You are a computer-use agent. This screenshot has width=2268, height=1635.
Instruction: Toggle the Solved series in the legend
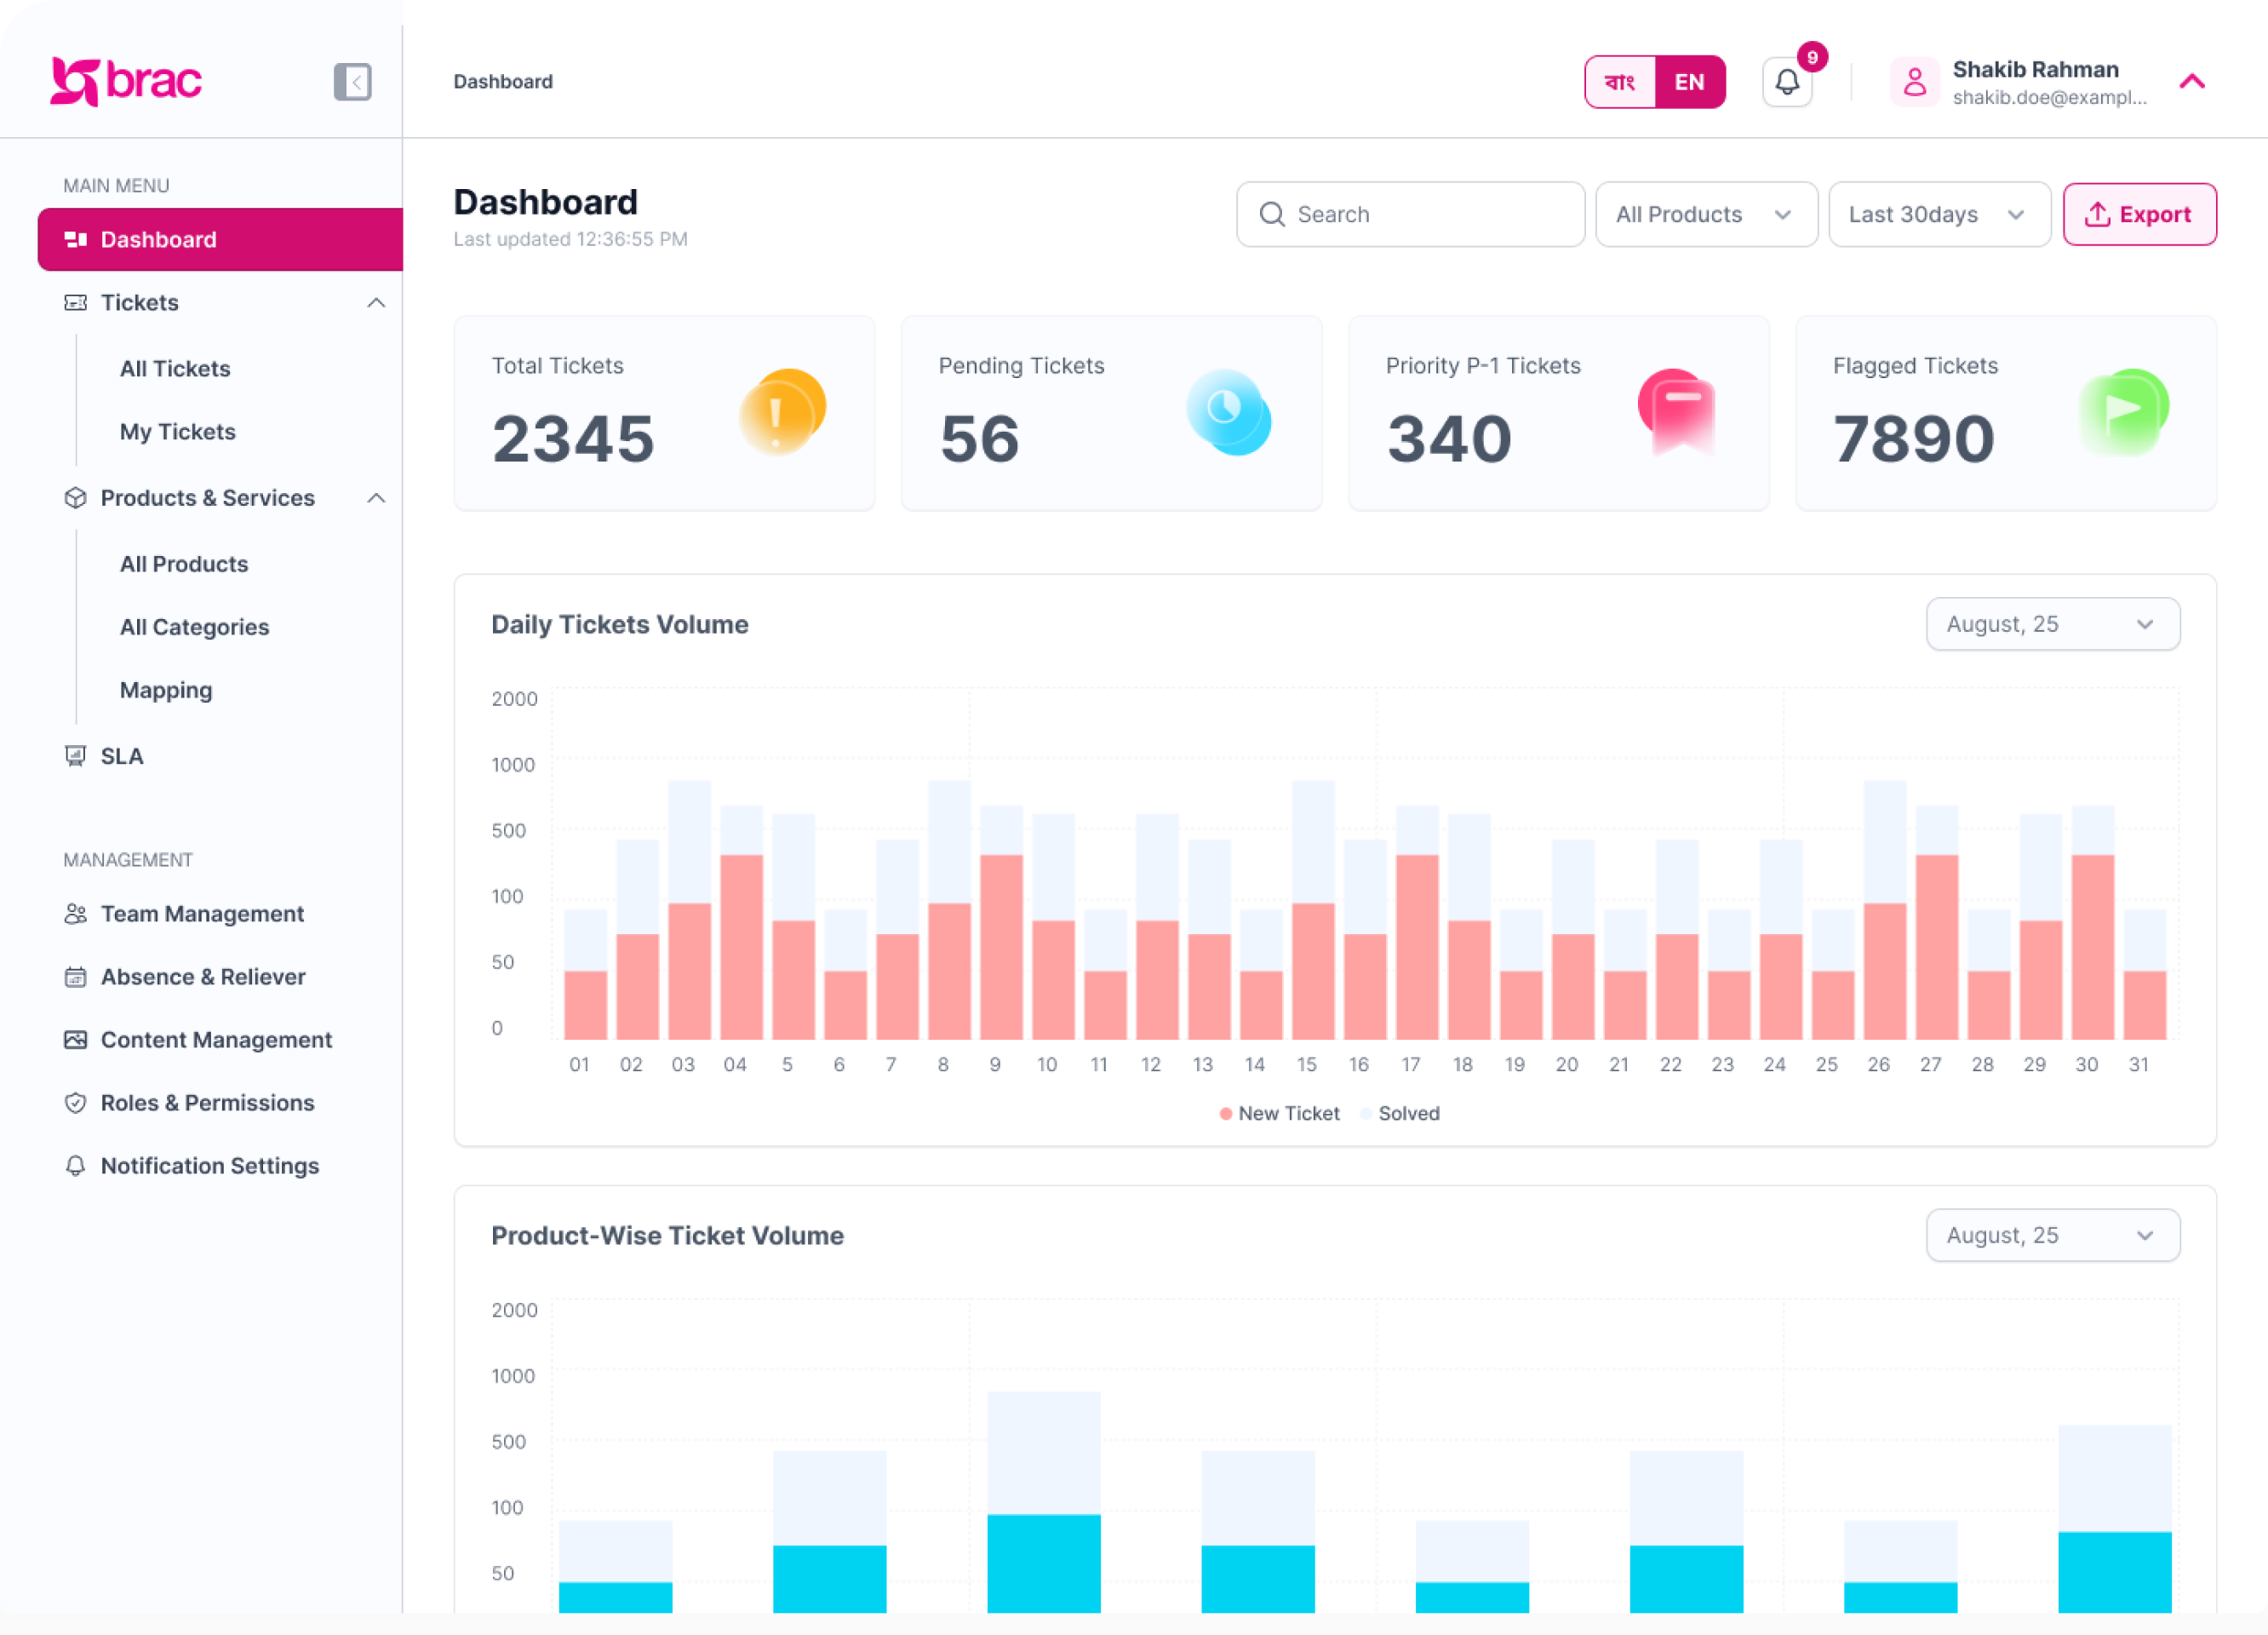click(x=1398, y=1113)
